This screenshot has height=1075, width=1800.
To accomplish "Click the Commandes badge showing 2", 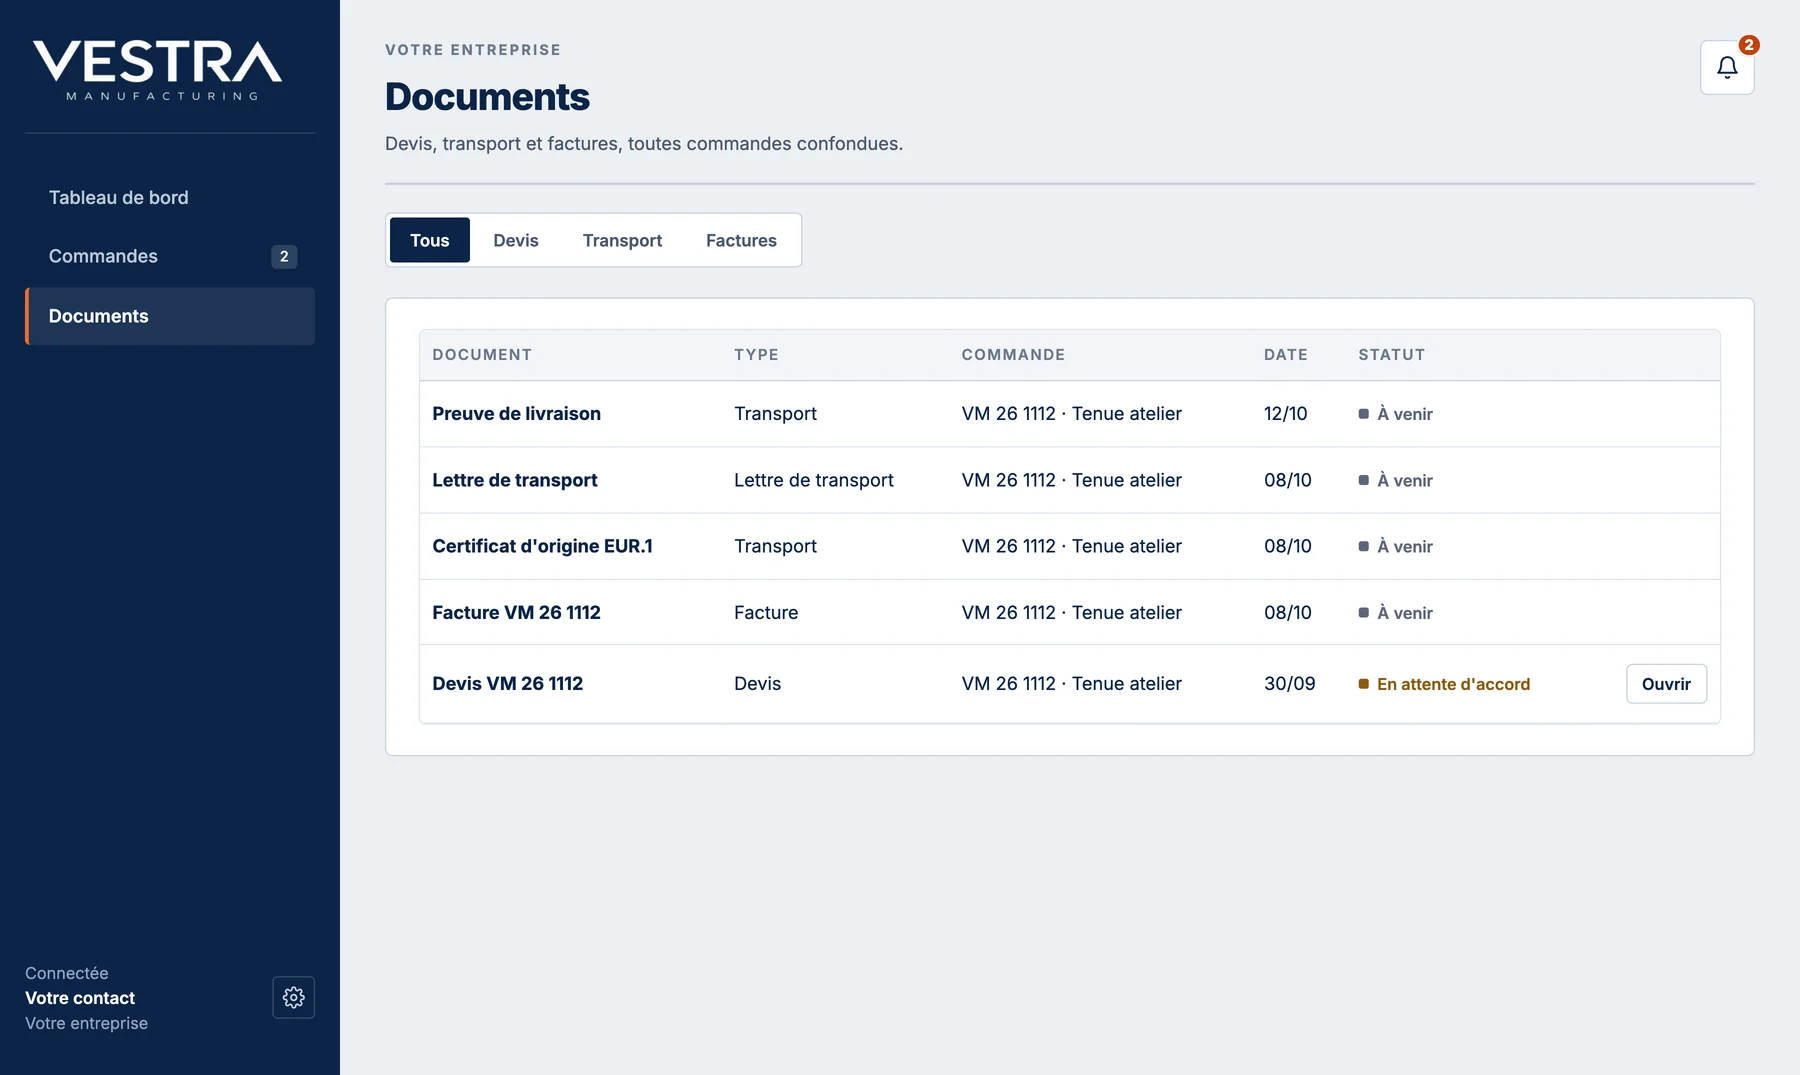I will 284,256.
